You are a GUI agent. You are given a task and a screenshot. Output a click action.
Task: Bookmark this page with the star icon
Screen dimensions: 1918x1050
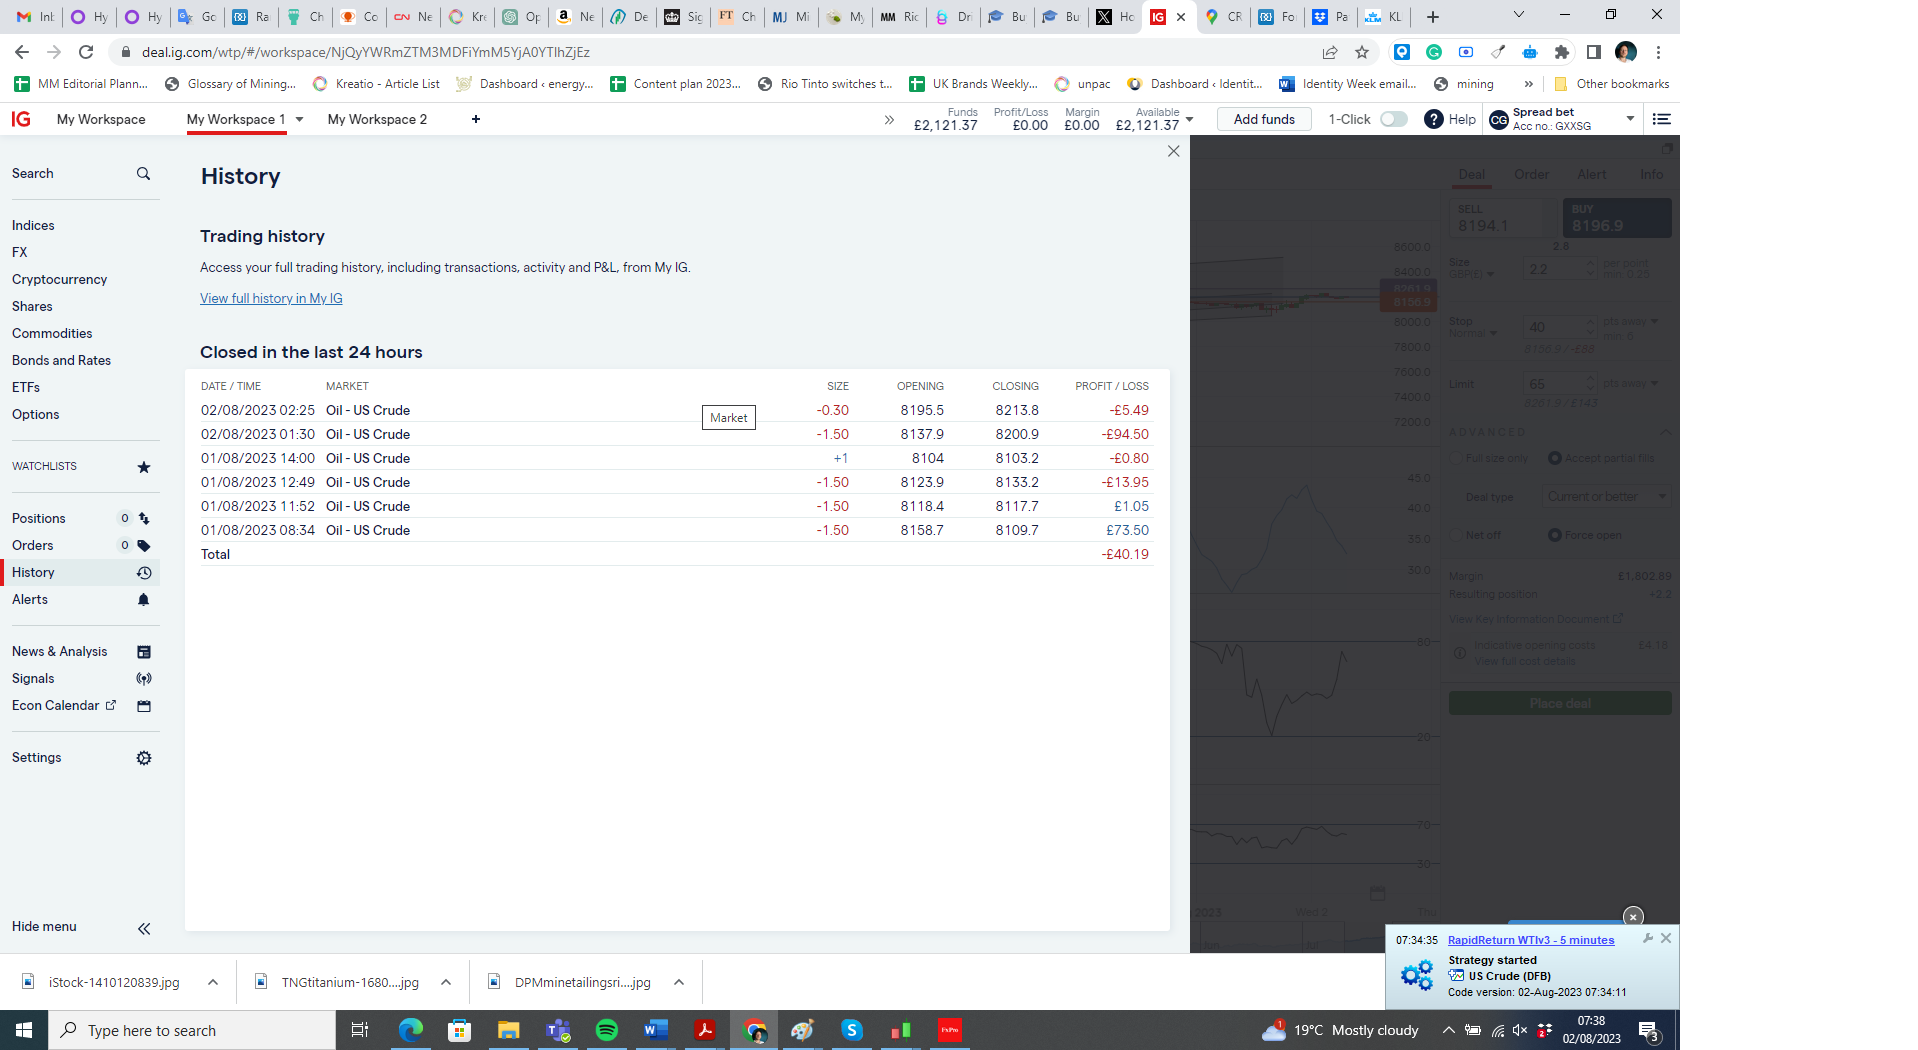pos(1362,52)
